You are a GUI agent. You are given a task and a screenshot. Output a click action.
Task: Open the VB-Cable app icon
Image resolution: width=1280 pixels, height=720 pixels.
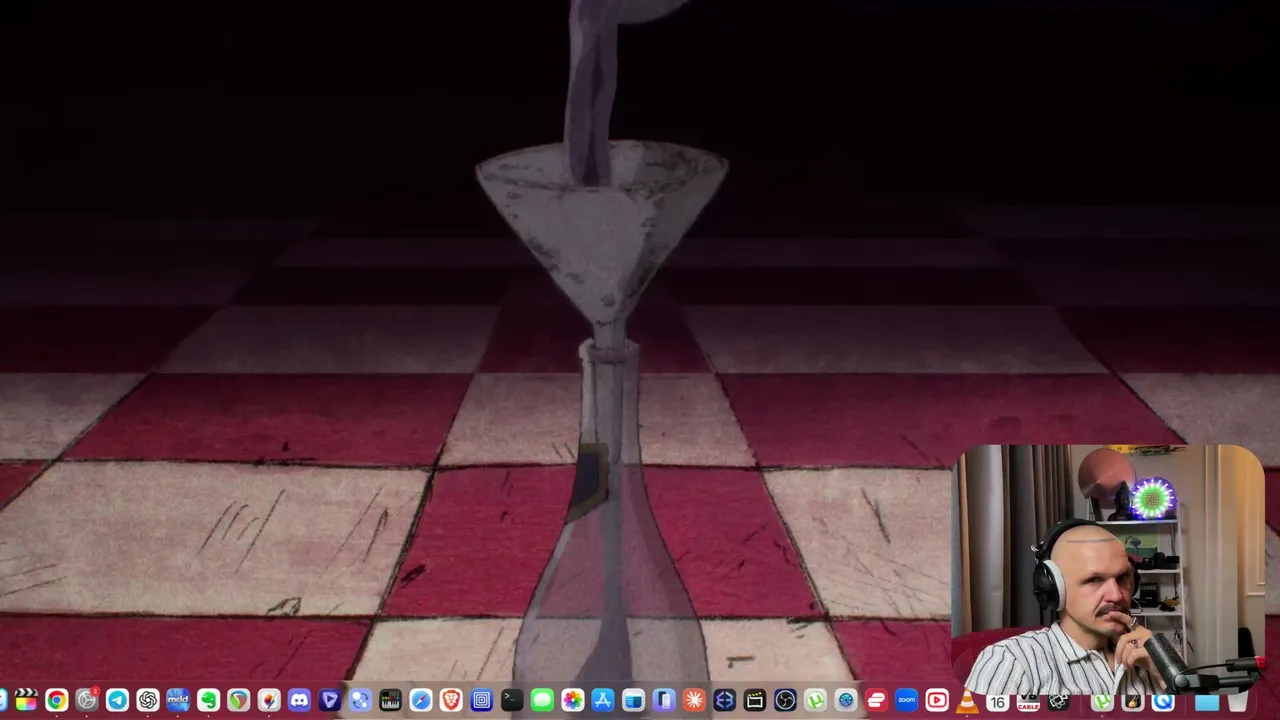pos(1028,701)
